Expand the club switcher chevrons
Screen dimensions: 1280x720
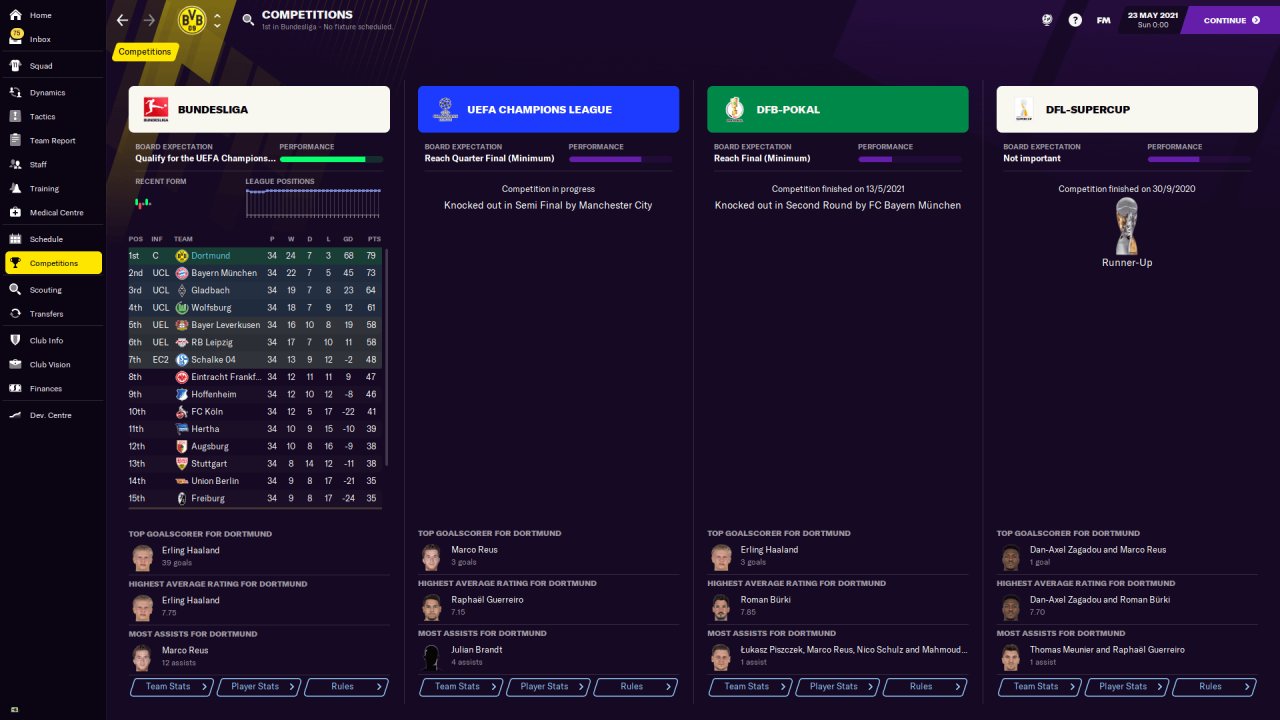coord(217,20)
